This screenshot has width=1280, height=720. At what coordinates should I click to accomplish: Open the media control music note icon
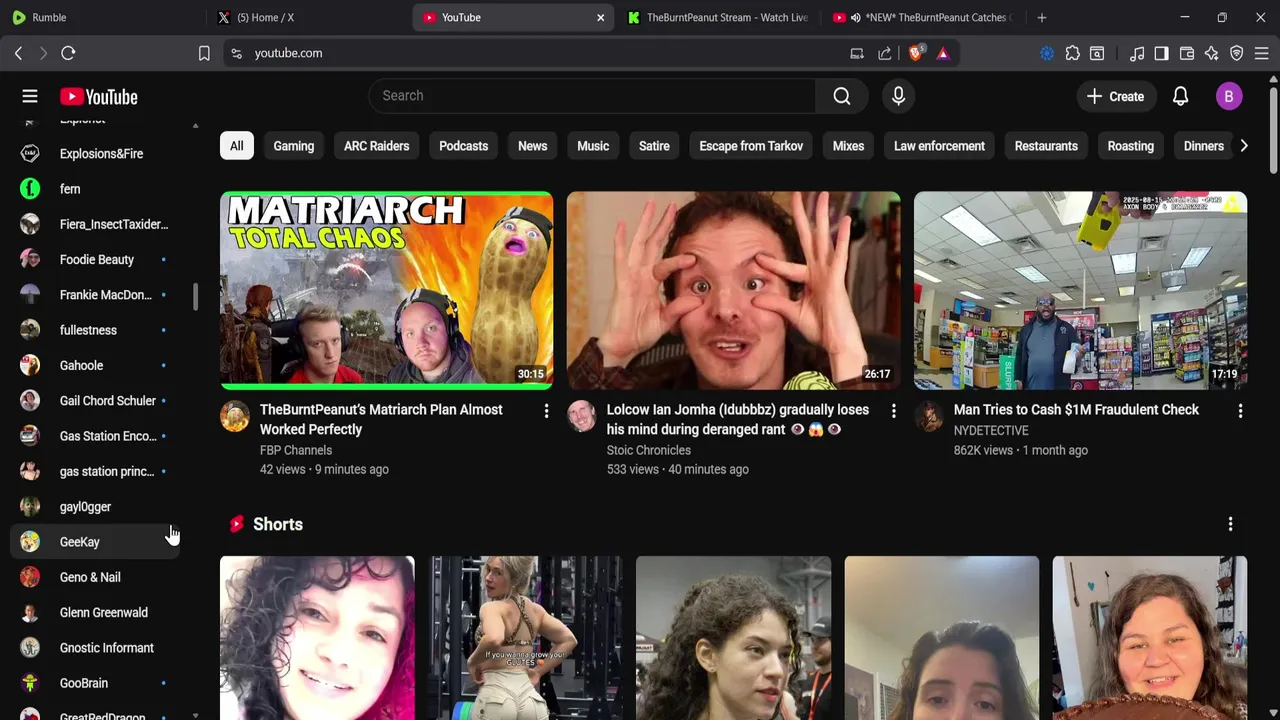(1137, 53)
